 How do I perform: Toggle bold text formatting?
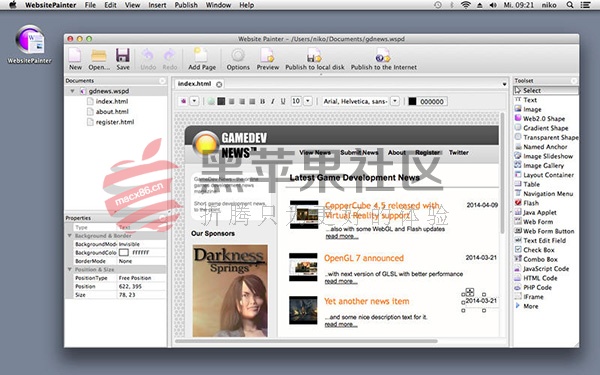coord(262,101)
